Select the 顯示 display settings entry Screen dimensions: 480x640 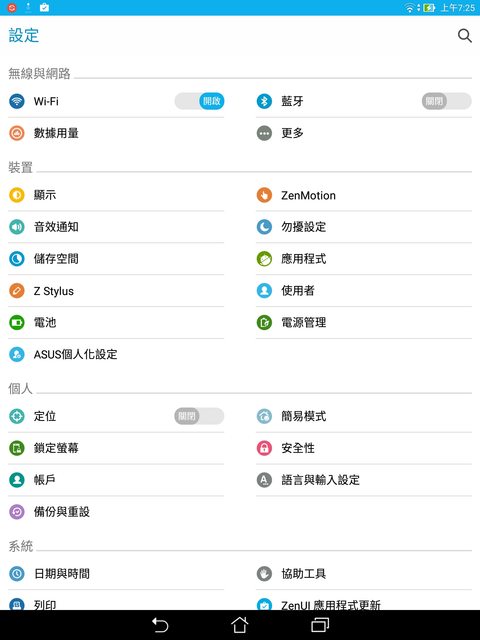[116, 195]
